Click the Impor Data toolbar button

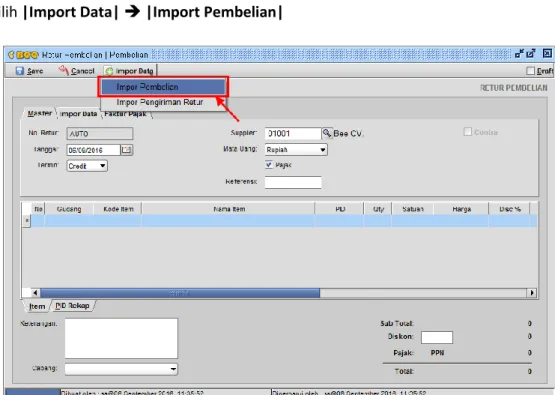click(x=130, y=71)
